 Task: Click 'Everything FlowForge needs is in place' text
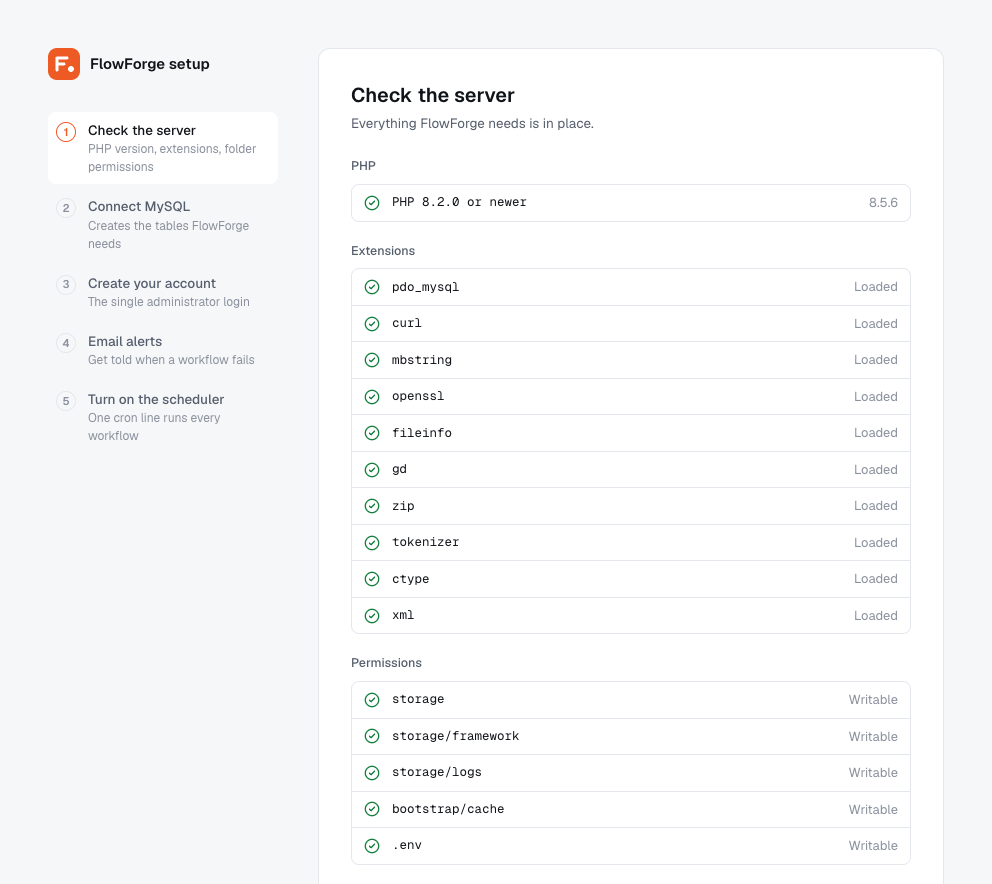coord(473,123)
